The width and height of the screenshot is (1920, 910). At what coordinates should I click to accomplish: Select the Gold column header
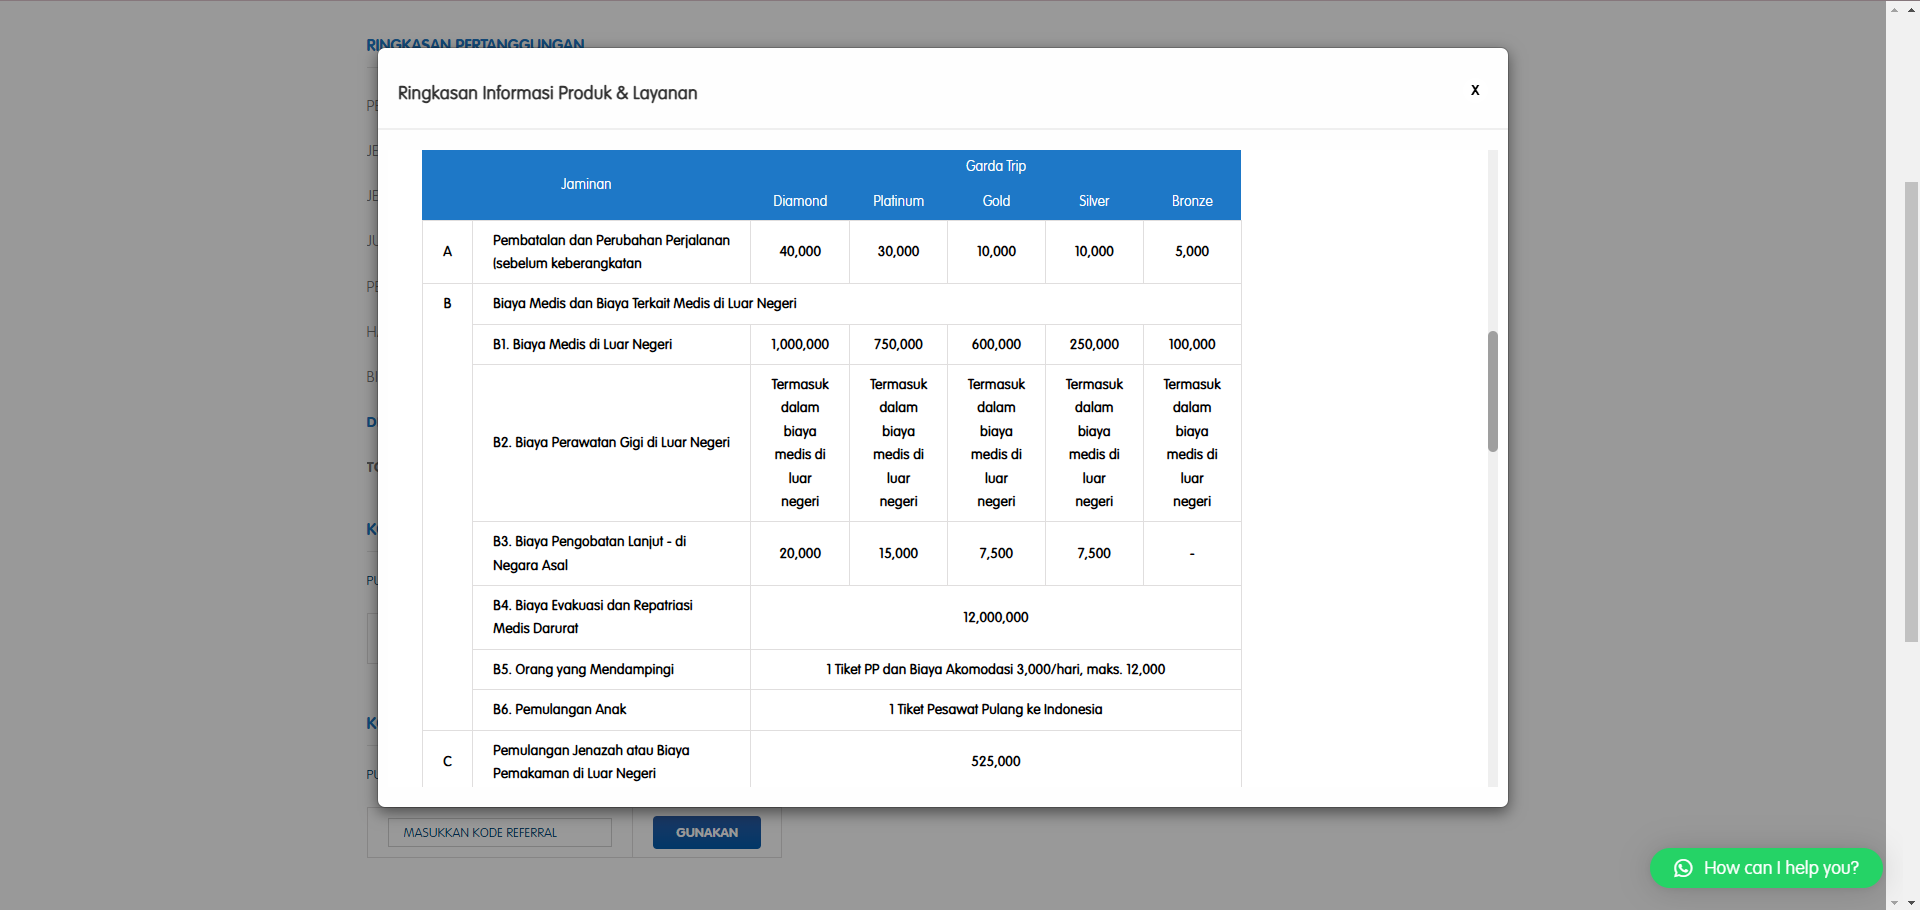click(996, 201)
